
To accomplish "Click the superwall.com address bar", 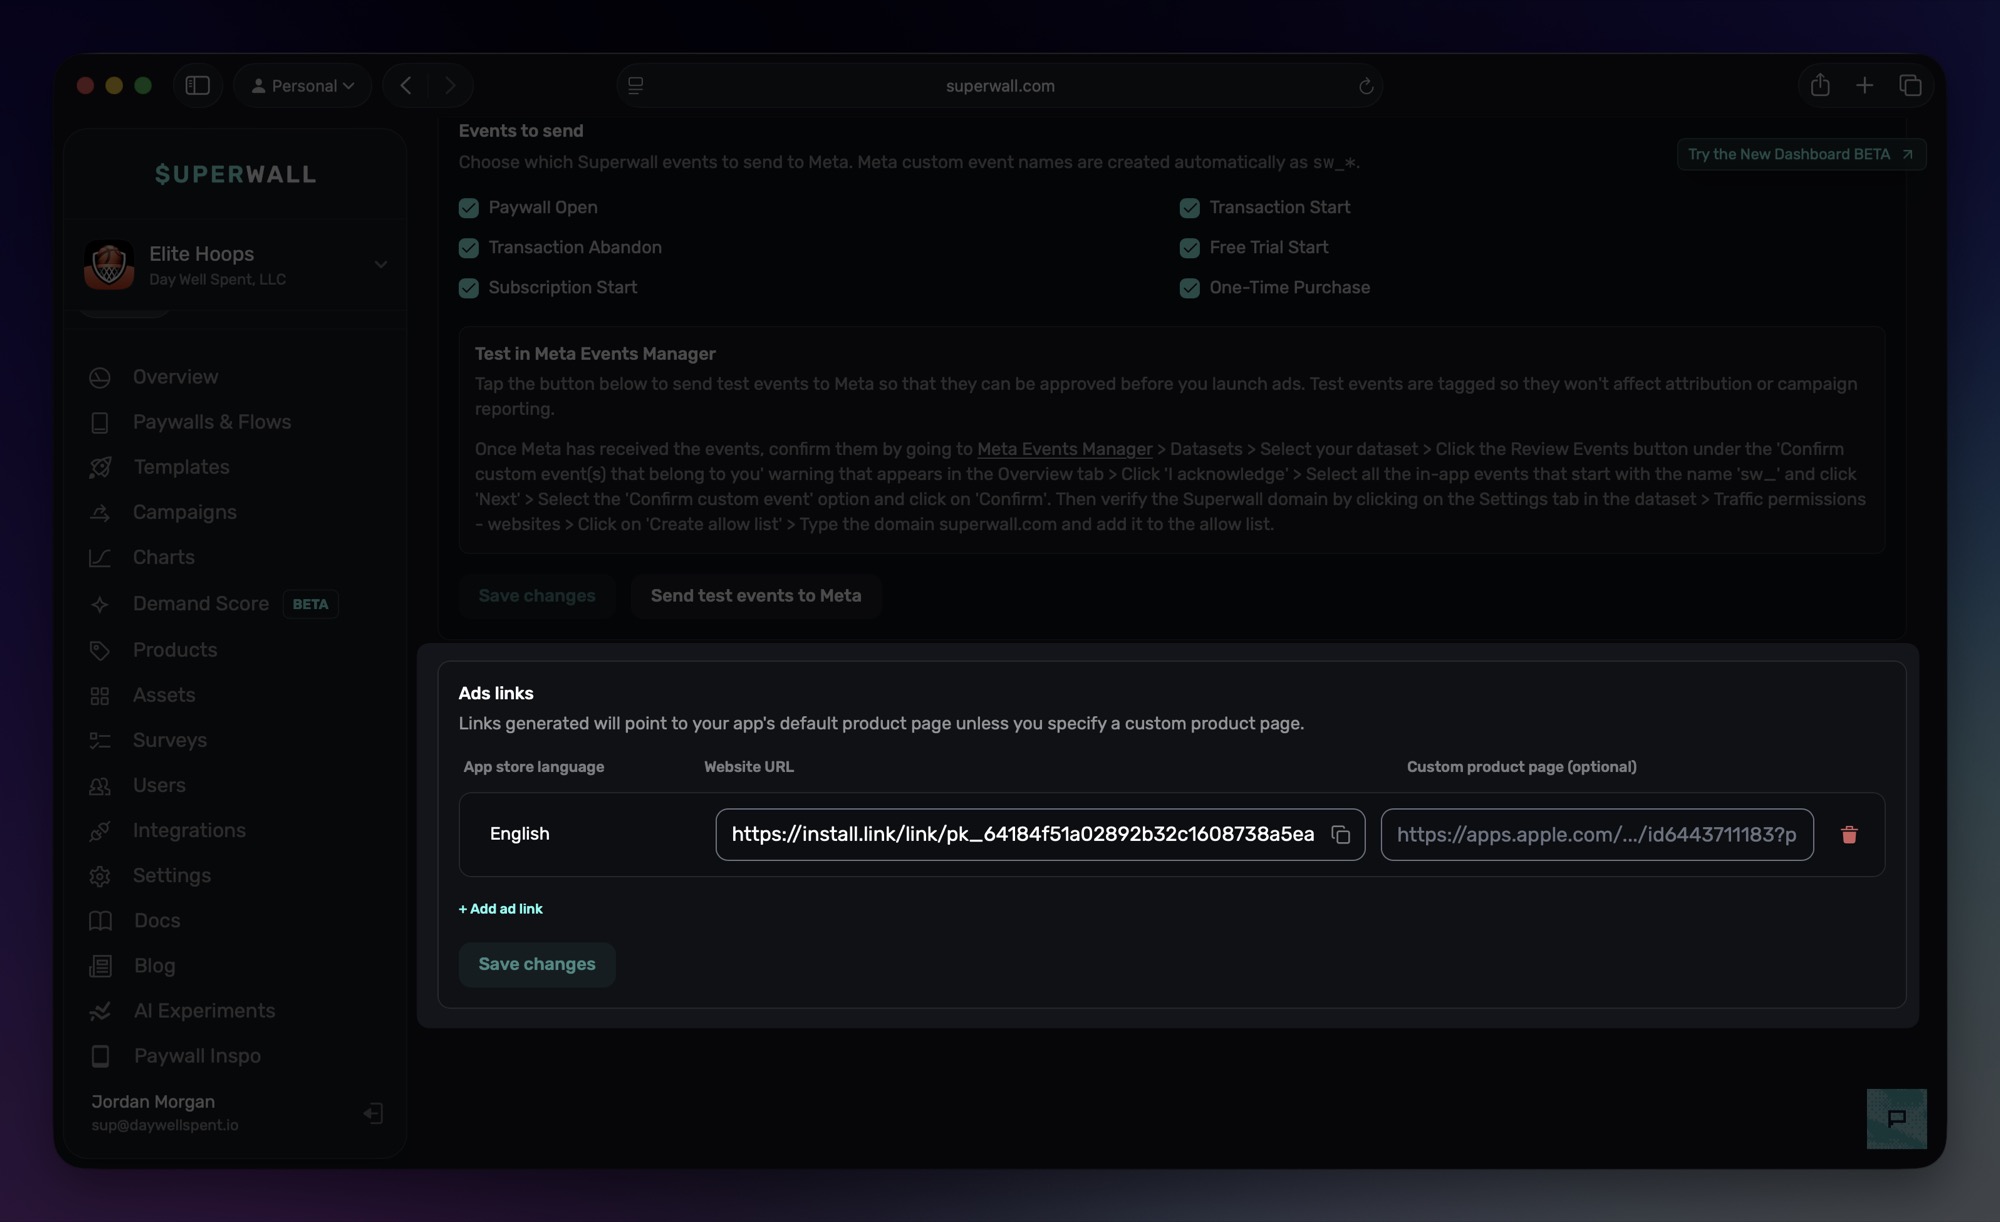I will pyautogui.click(x=1000, y=86).
